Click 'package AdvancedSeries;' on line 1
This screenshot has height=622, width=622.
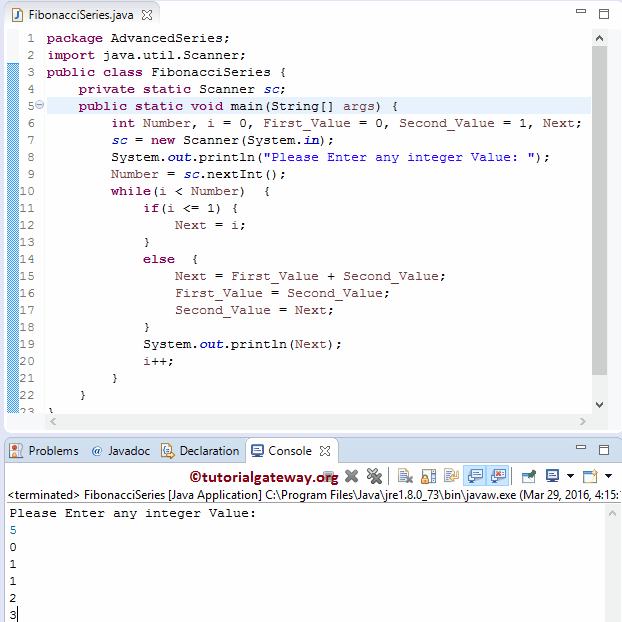click(x=138, y=38)
